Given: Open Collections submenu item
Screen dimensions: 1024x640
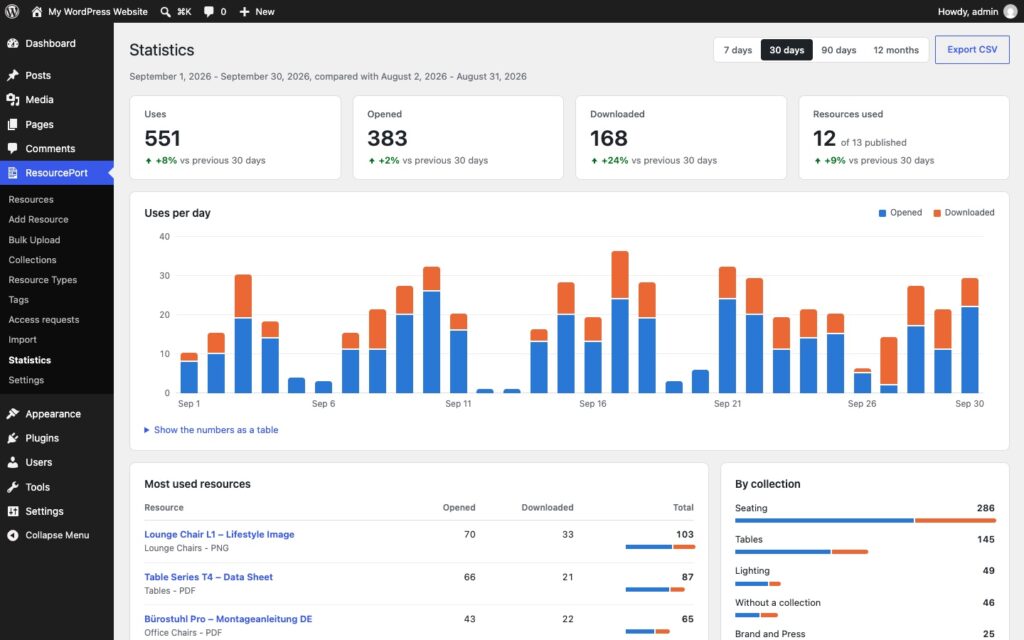Looking at the screenshot, I should pyautogui.click(x=32, y=260).
